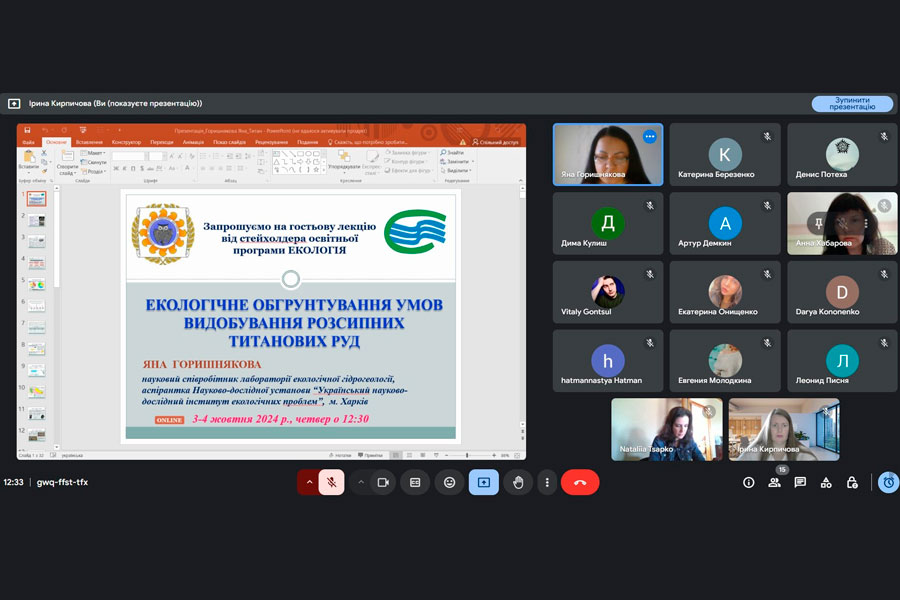Click the font name combo box

tap(129, 156)
